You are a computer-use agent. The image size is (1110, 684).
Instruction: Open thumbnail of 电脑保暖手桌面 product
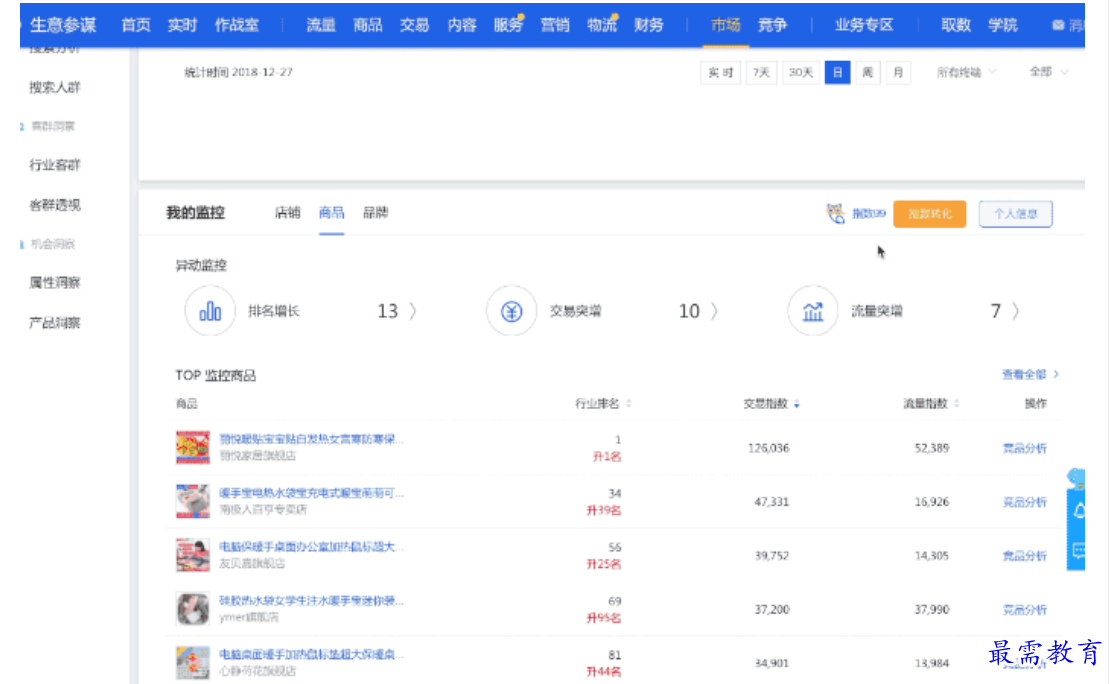(x=193, y=555)
